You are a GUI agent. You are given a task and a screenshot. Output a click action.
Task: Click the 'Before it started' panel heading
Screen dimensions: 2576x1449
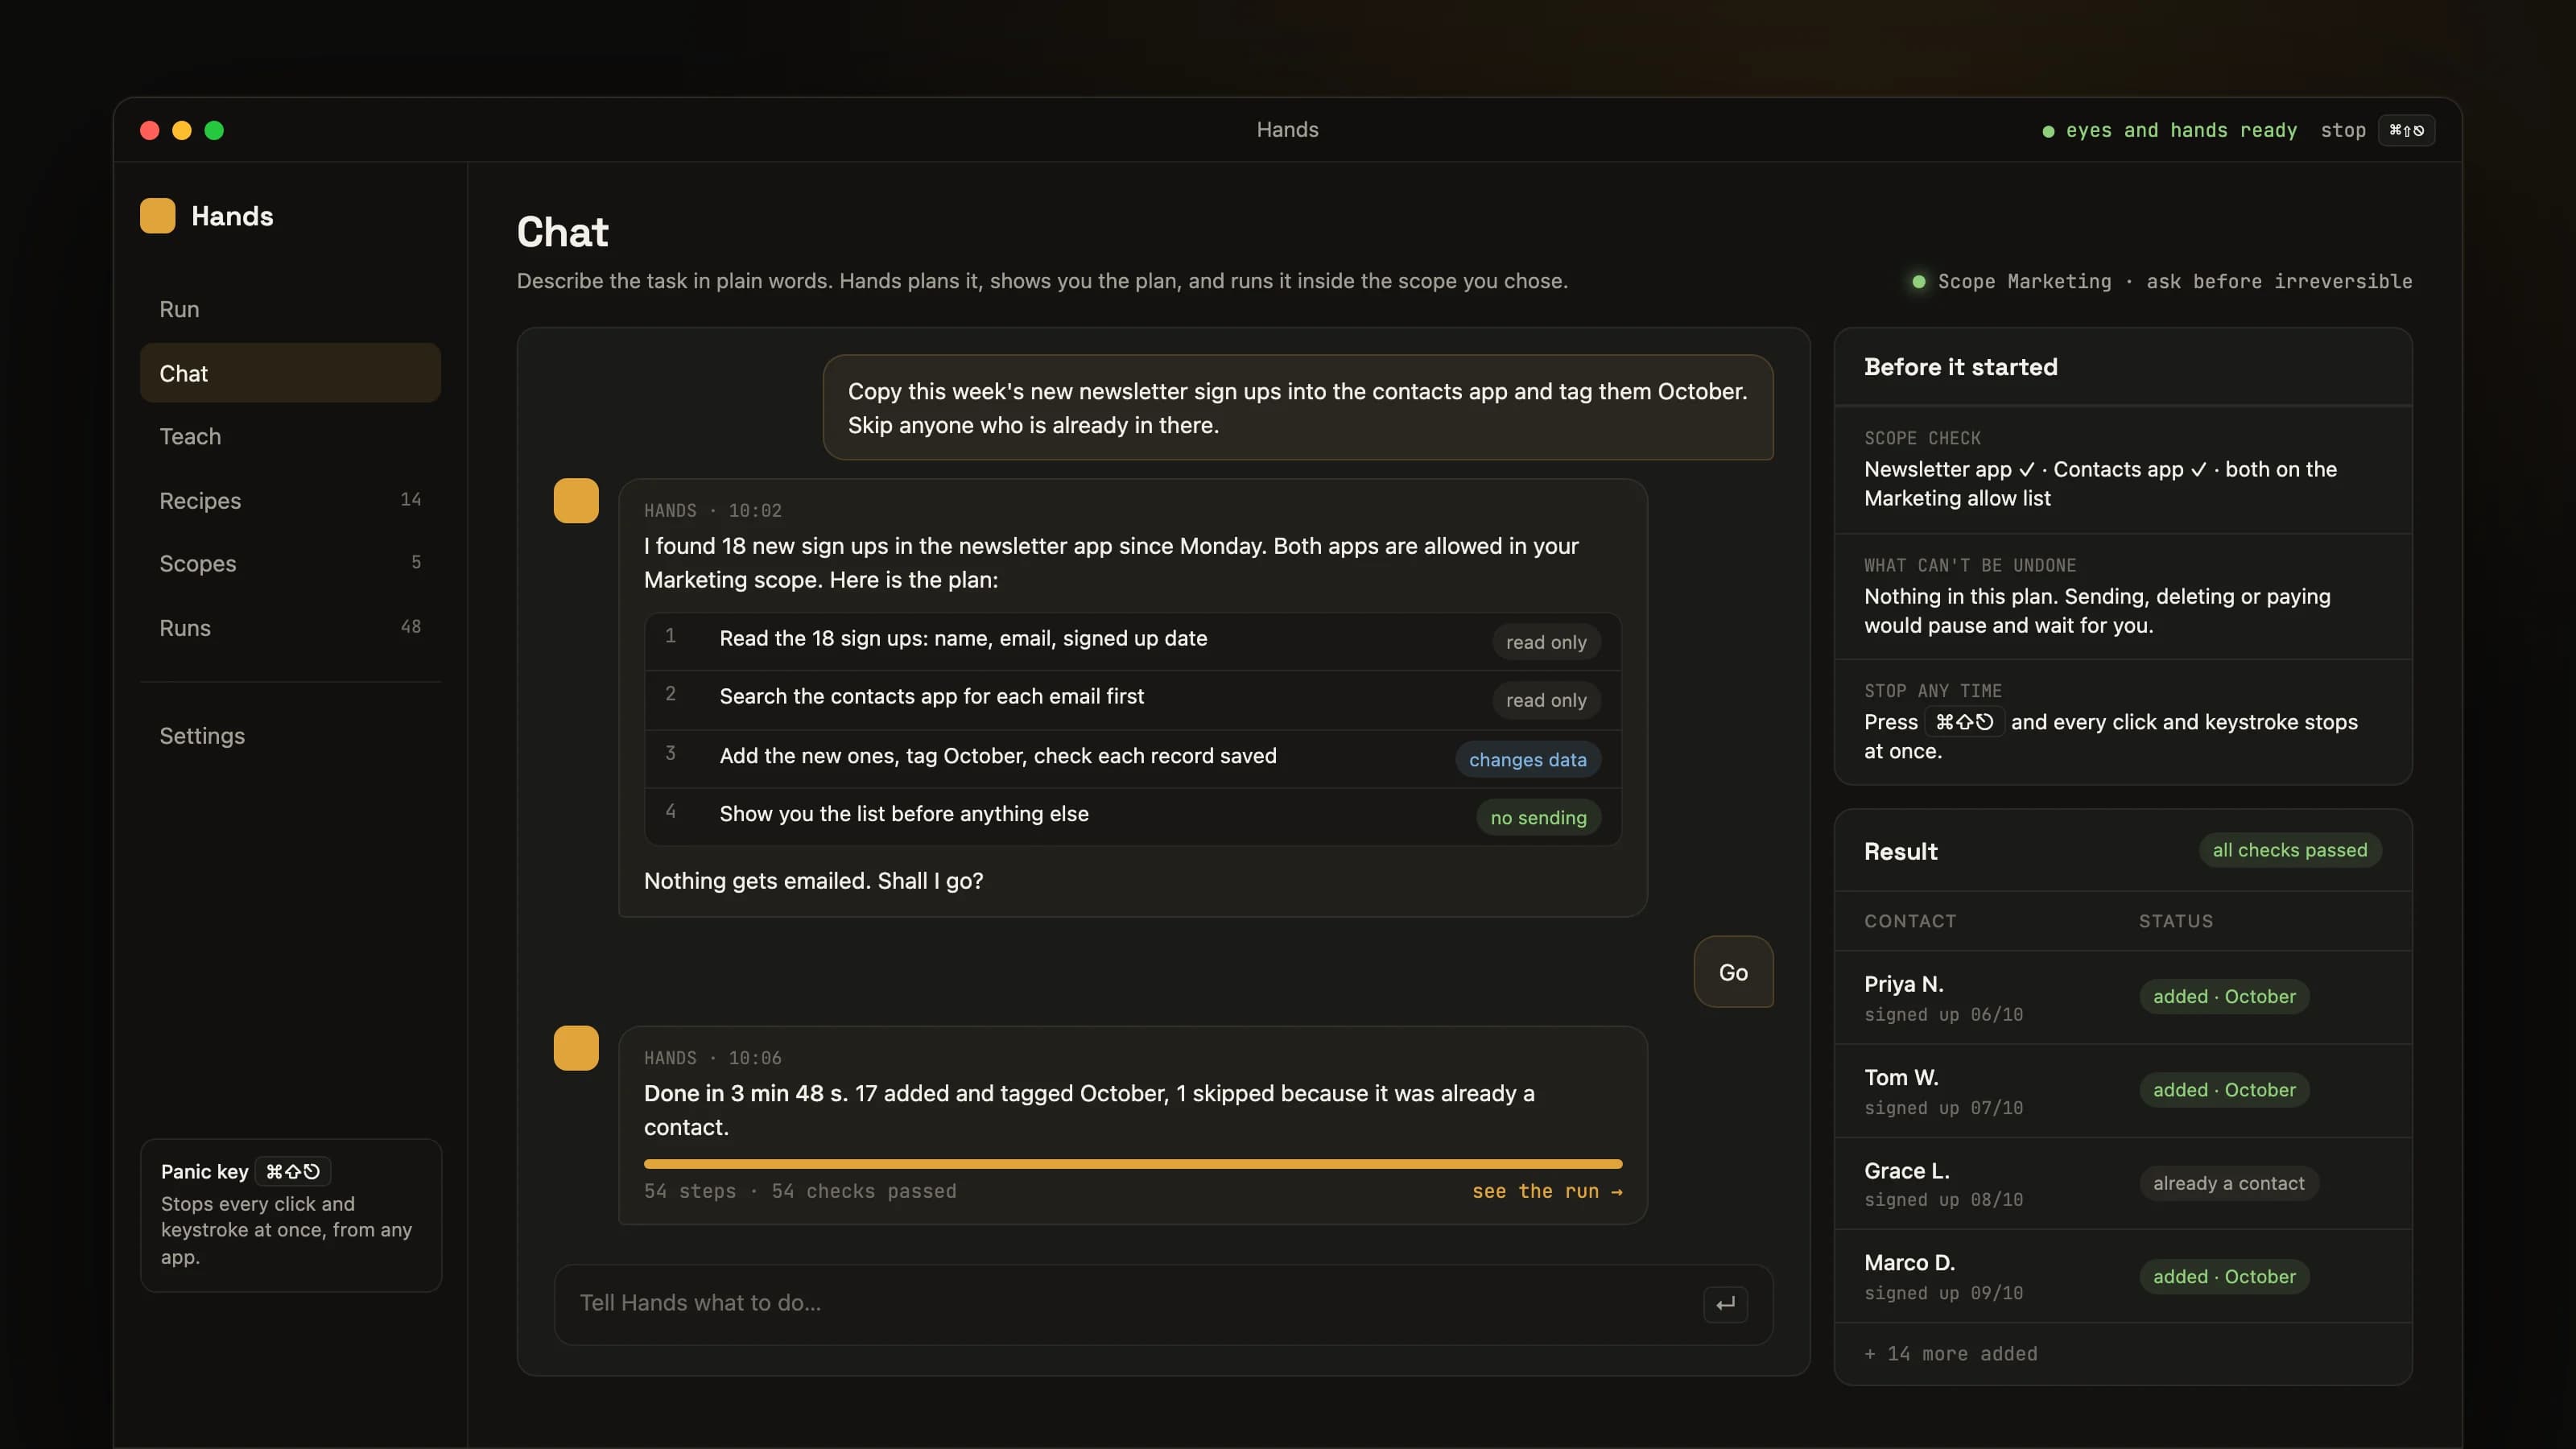tap(1960, 367)
